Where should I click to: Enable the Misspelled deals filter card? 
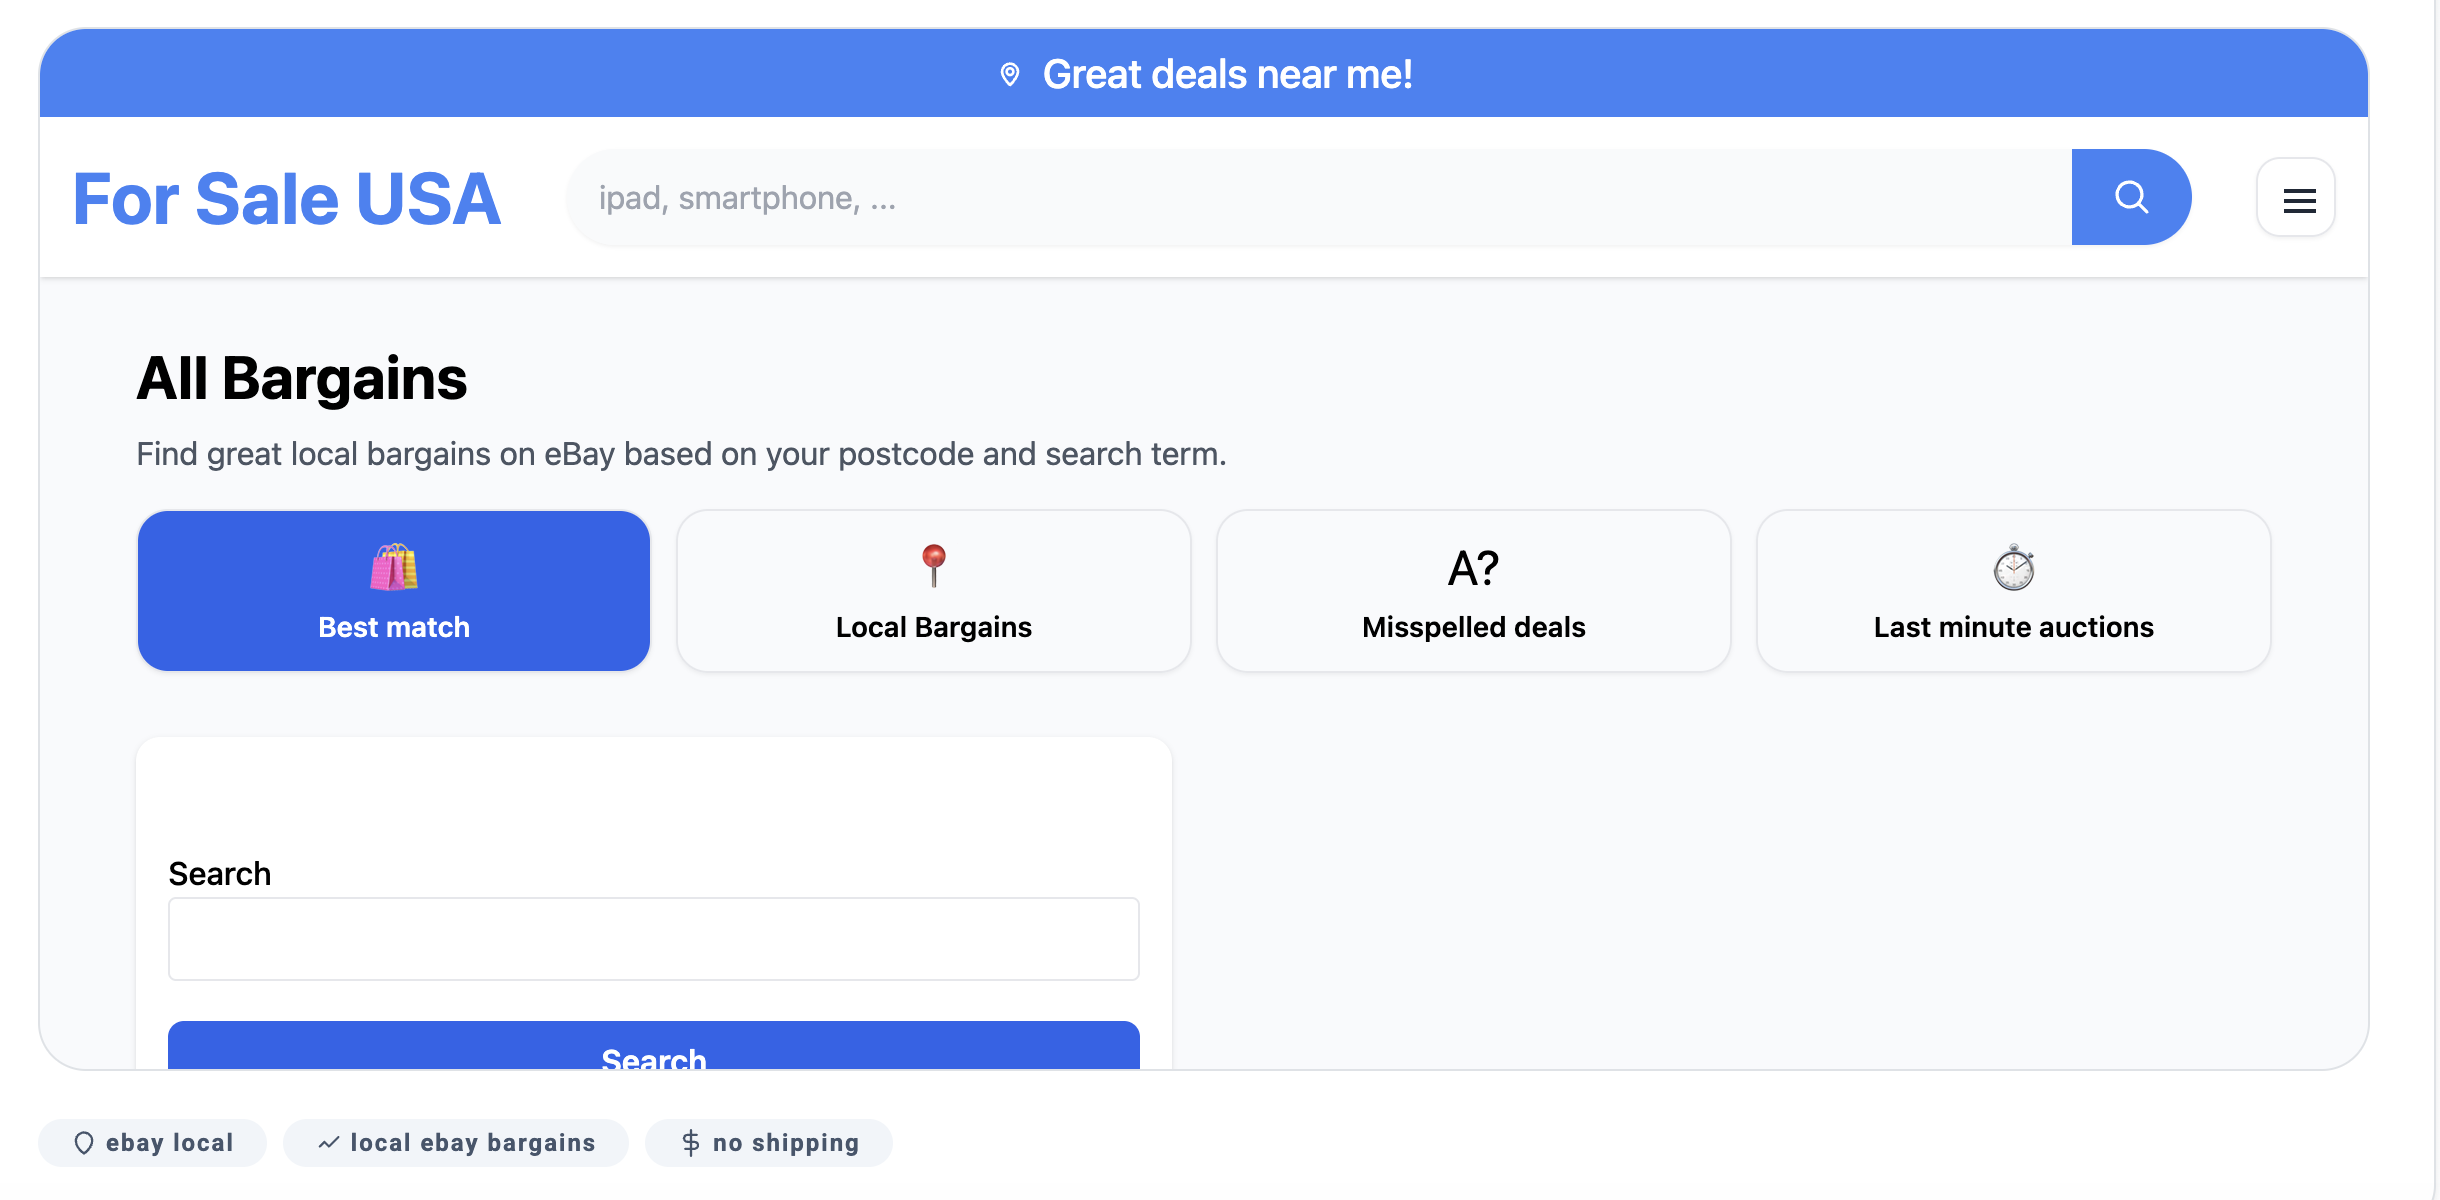point(1472,590)
